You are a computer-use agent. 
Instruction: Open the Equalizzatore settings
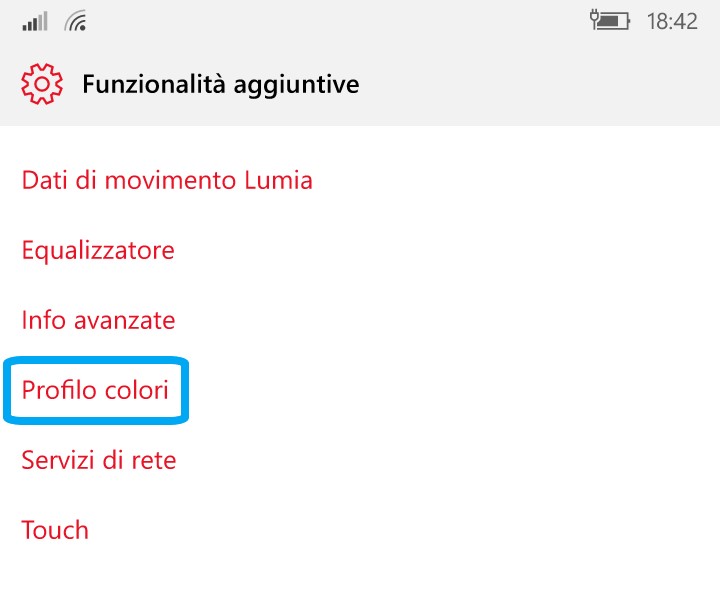tap(98, 250)
